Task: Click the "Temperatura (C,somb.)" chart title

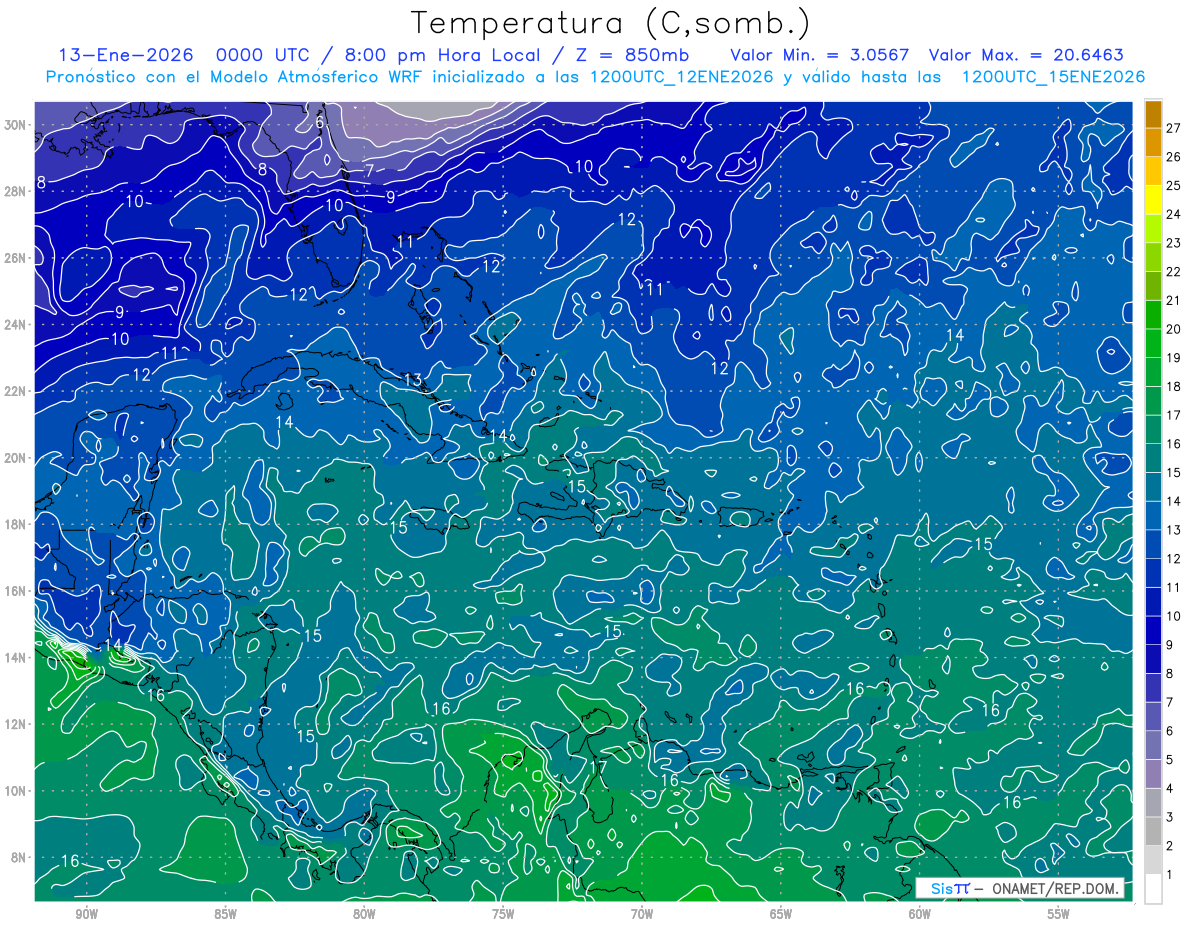Action: point(611,23)
